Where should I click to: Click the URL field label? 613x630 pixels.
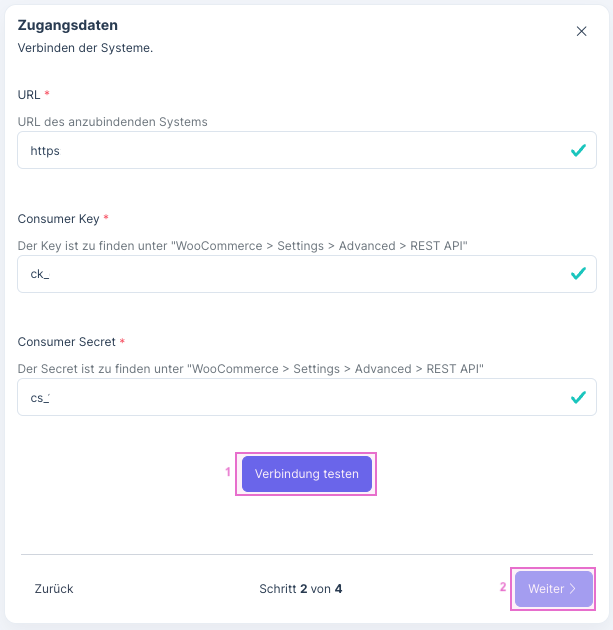tap(29, 94)
